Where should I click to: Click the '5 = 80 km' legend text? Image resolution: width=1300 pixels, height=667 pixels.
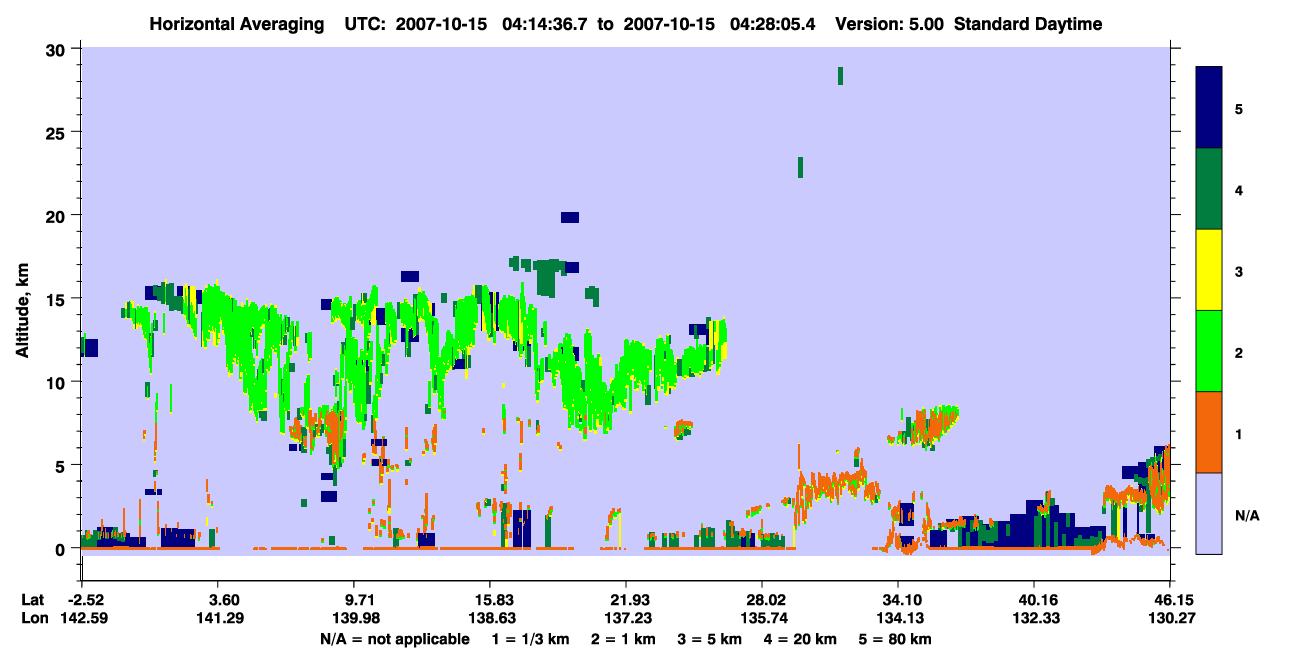(896, 638)
